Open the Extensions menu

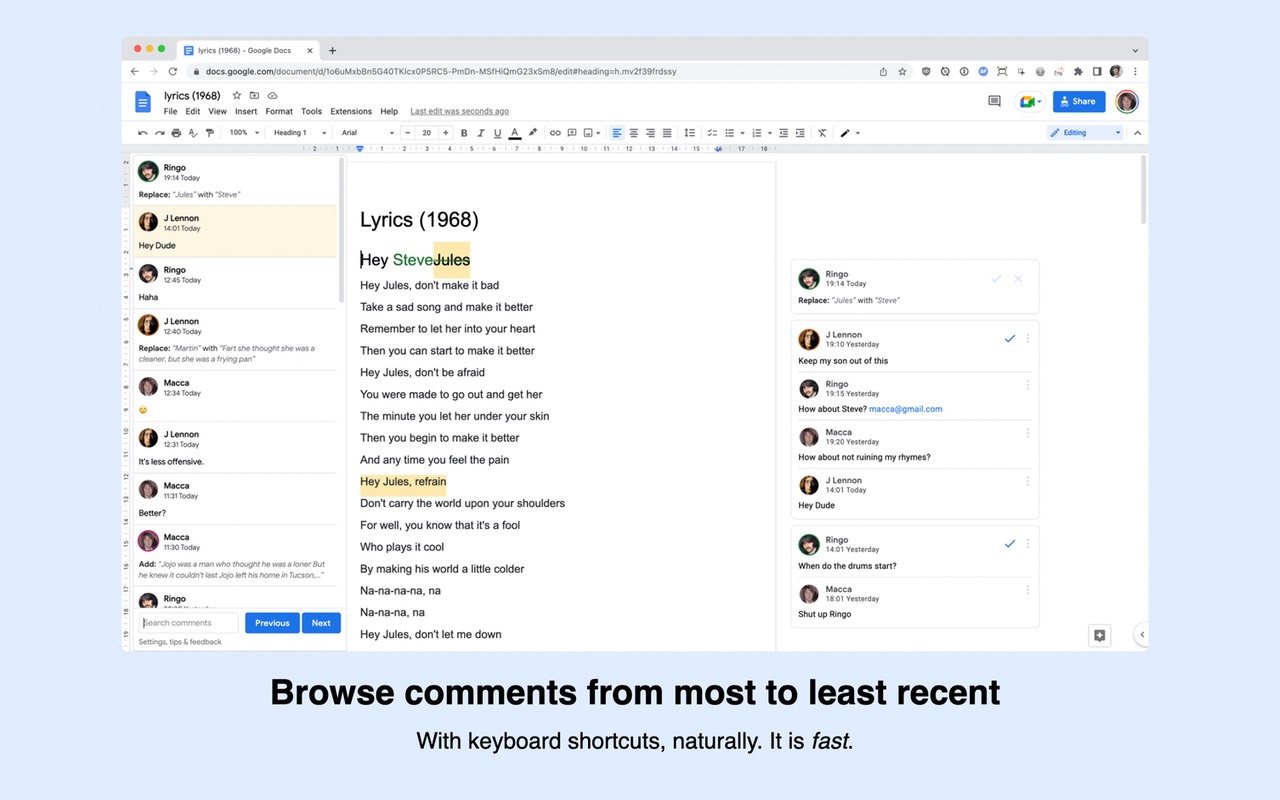(x=351, y=111)
